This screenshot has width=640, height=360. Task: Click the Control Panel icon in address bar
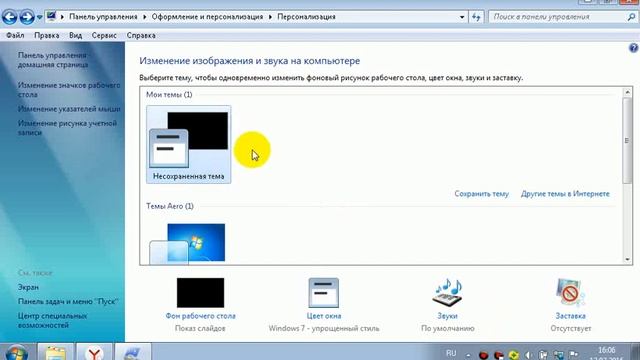tap(51, 16)
